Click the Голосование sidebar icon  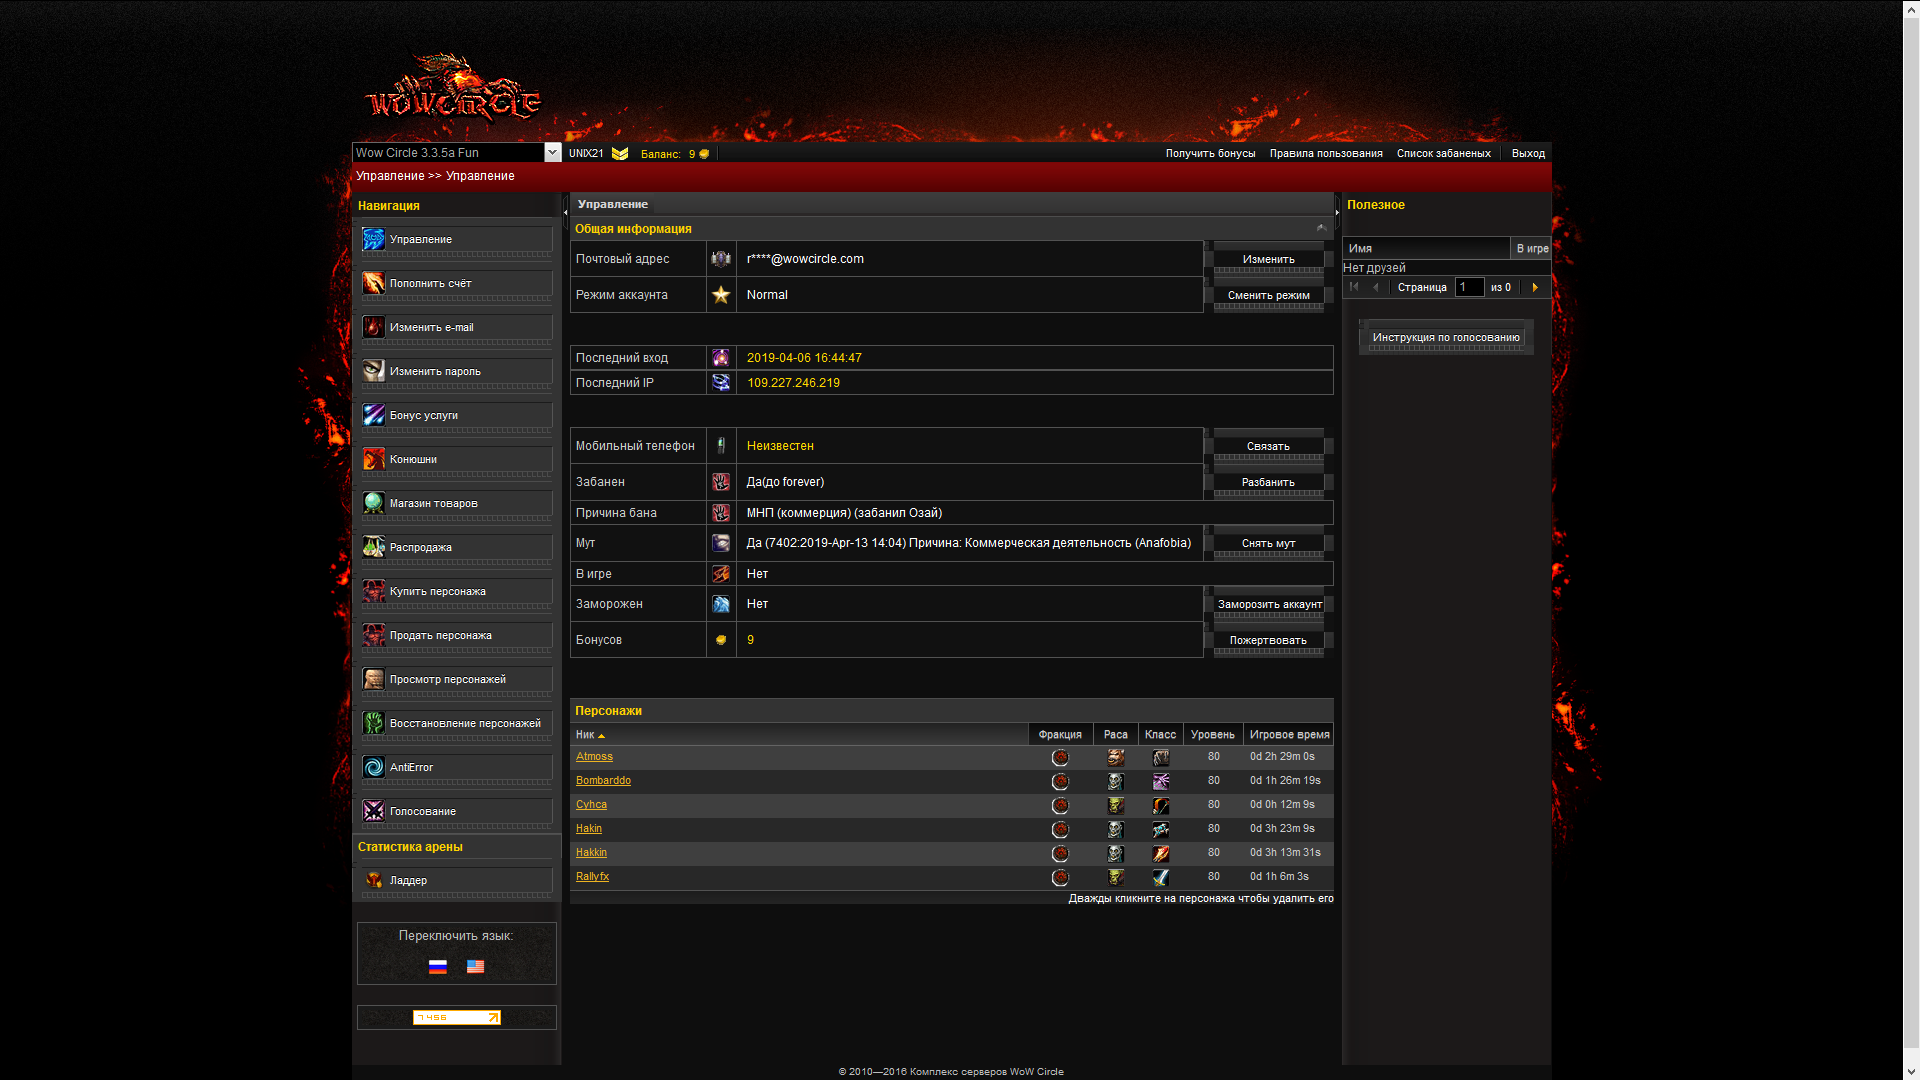(373, 811)
